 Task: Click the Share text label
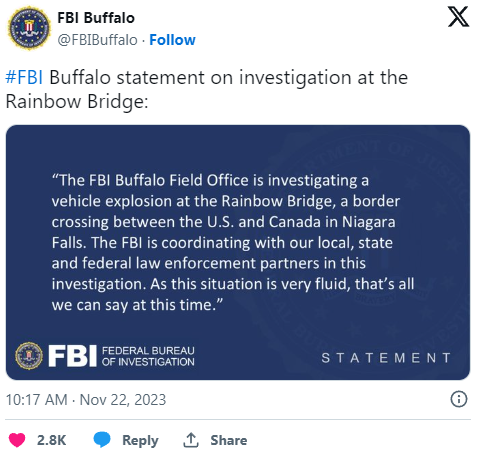(x=229, y=440)
